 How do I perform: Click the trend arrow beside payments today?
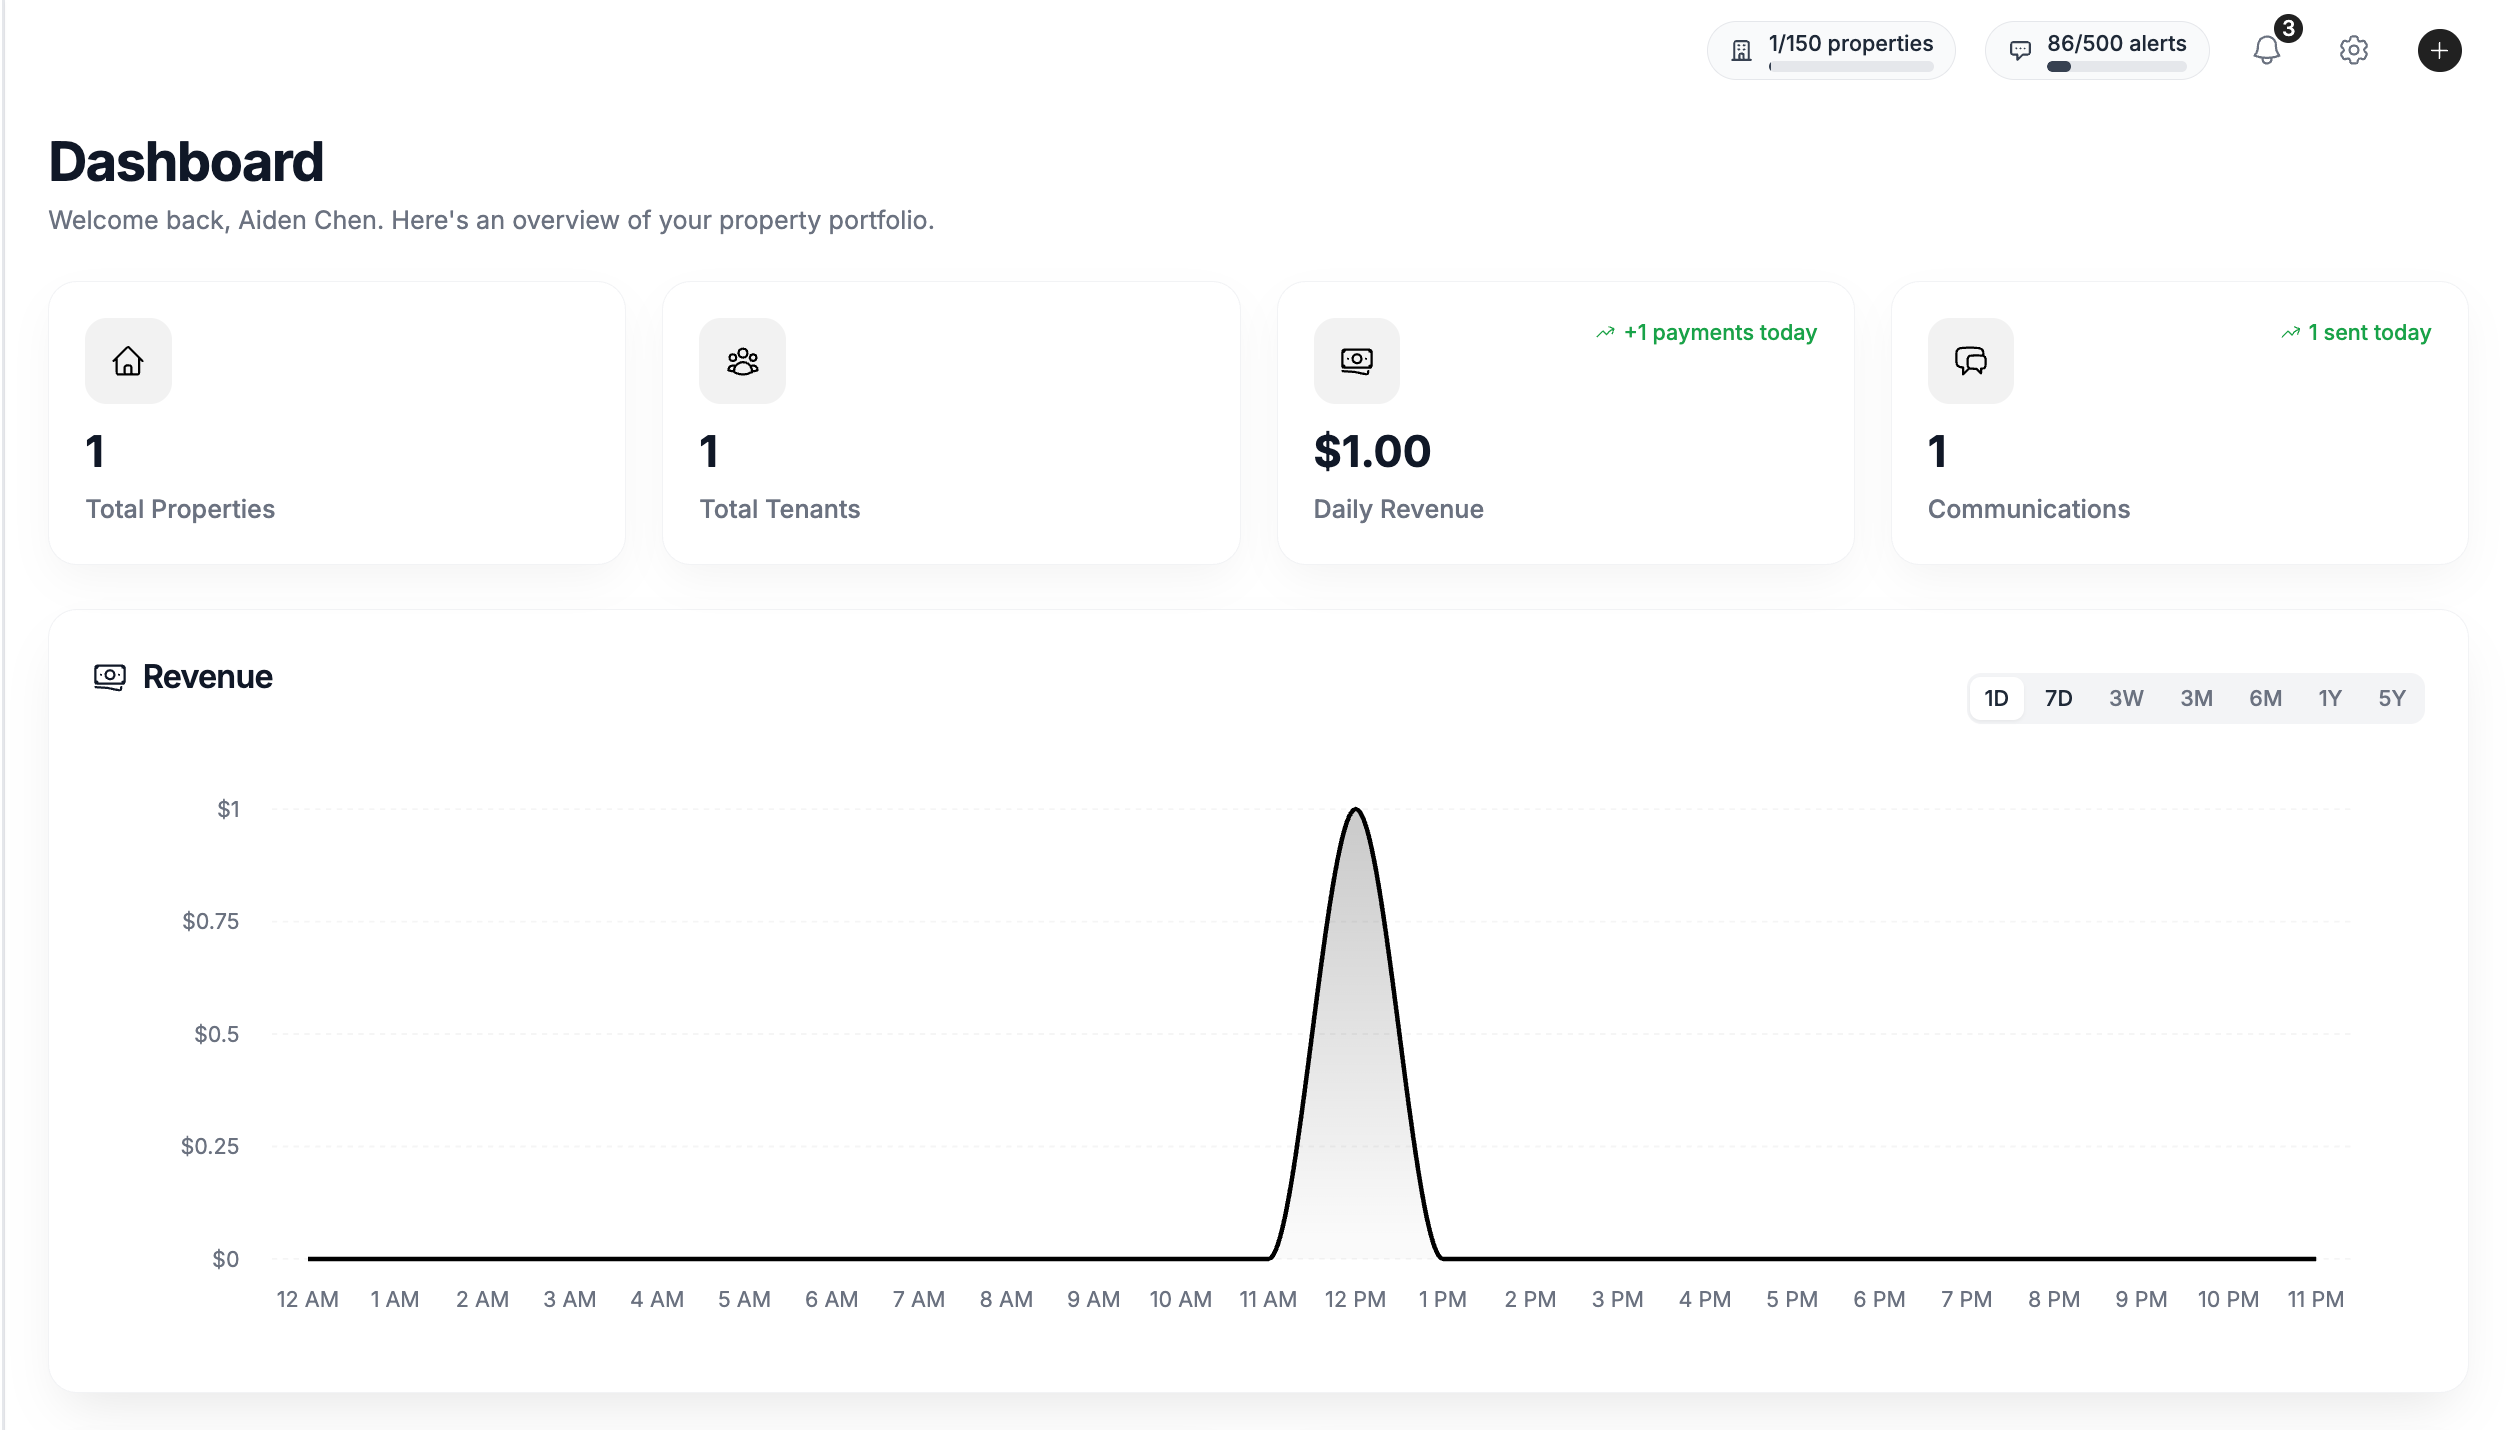point(1605,333)
